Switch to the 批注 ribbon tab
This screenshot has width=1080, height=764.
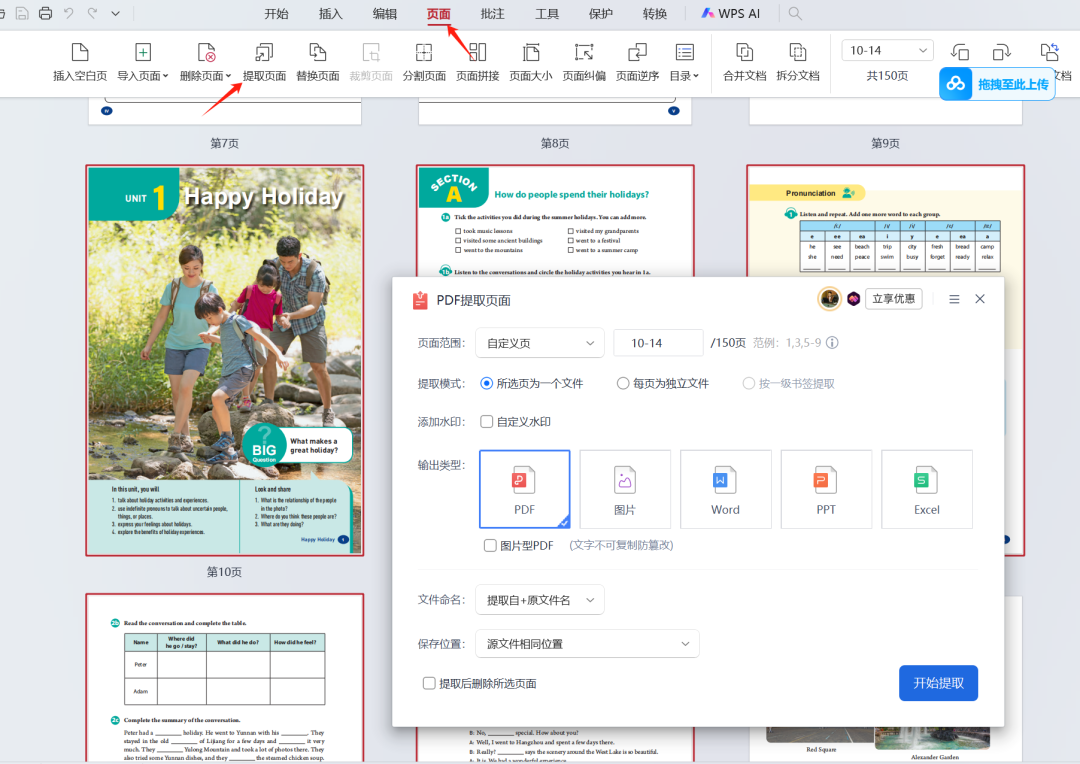tap(495, 13)
